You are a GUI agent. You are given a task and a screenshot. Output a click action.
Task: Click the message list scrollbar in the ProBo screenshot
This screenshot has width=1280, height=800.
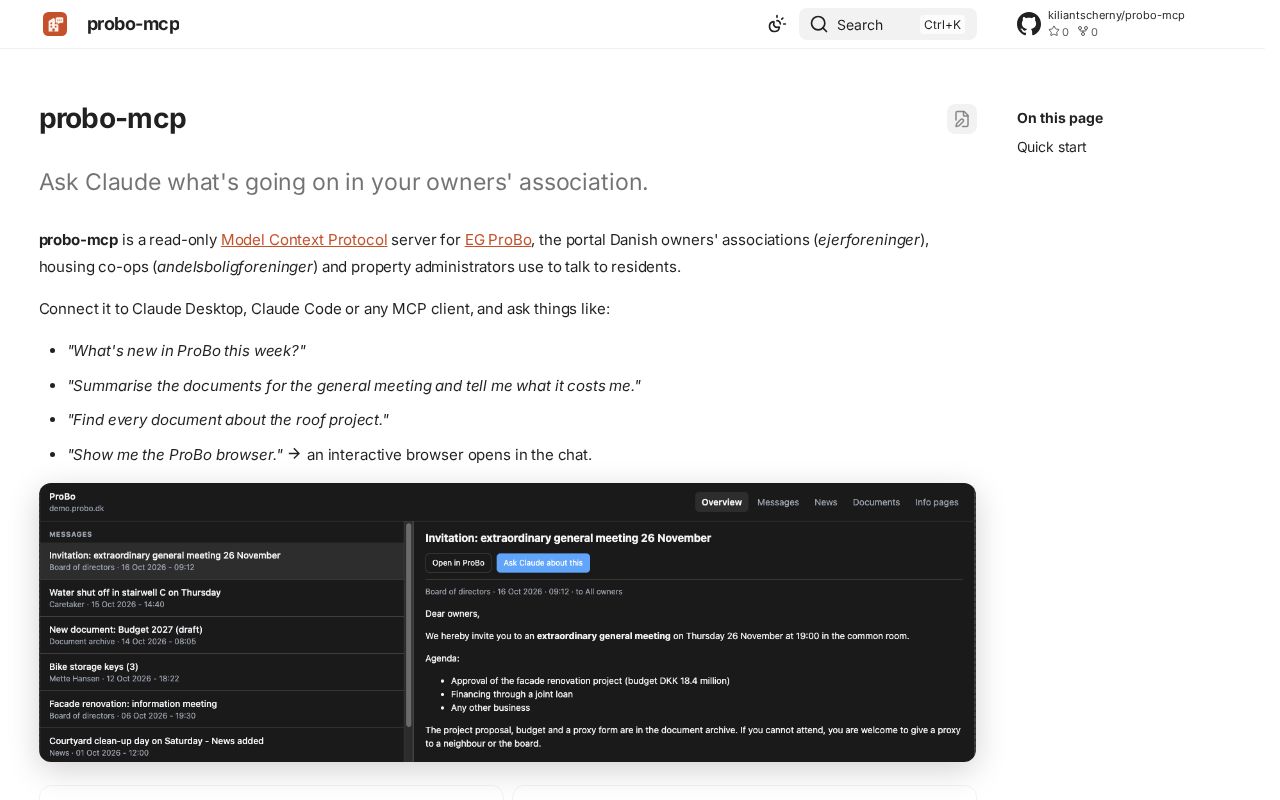tap(408, 625)
